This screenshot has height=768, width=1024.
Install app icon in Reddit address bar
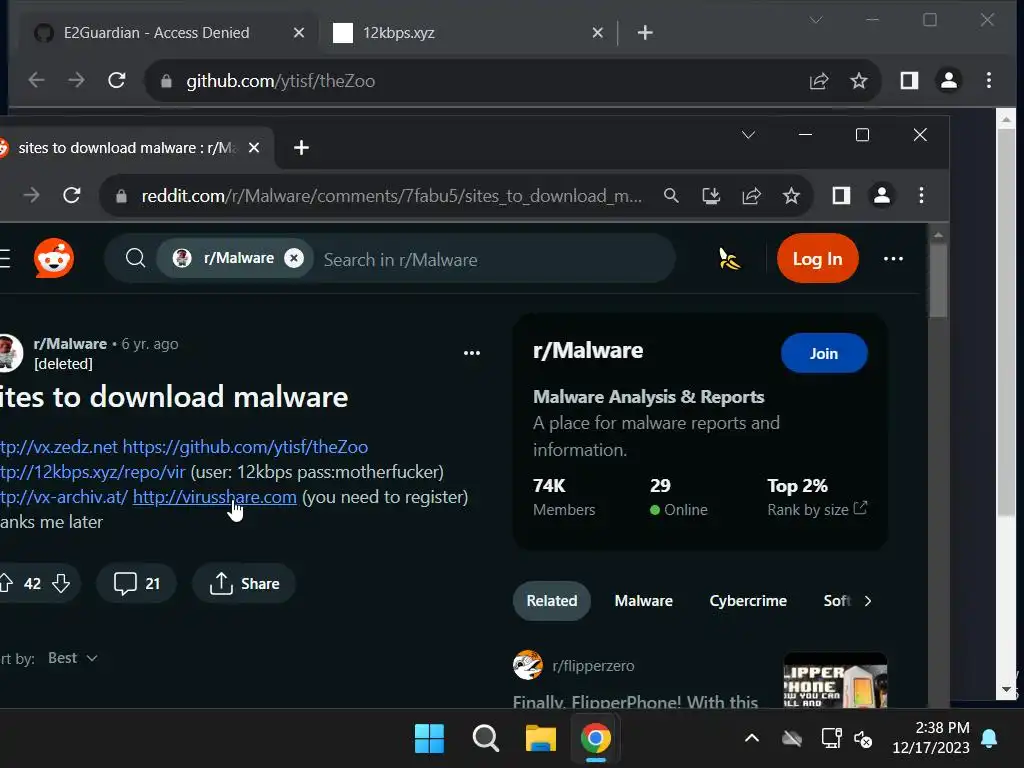[711, 195]
